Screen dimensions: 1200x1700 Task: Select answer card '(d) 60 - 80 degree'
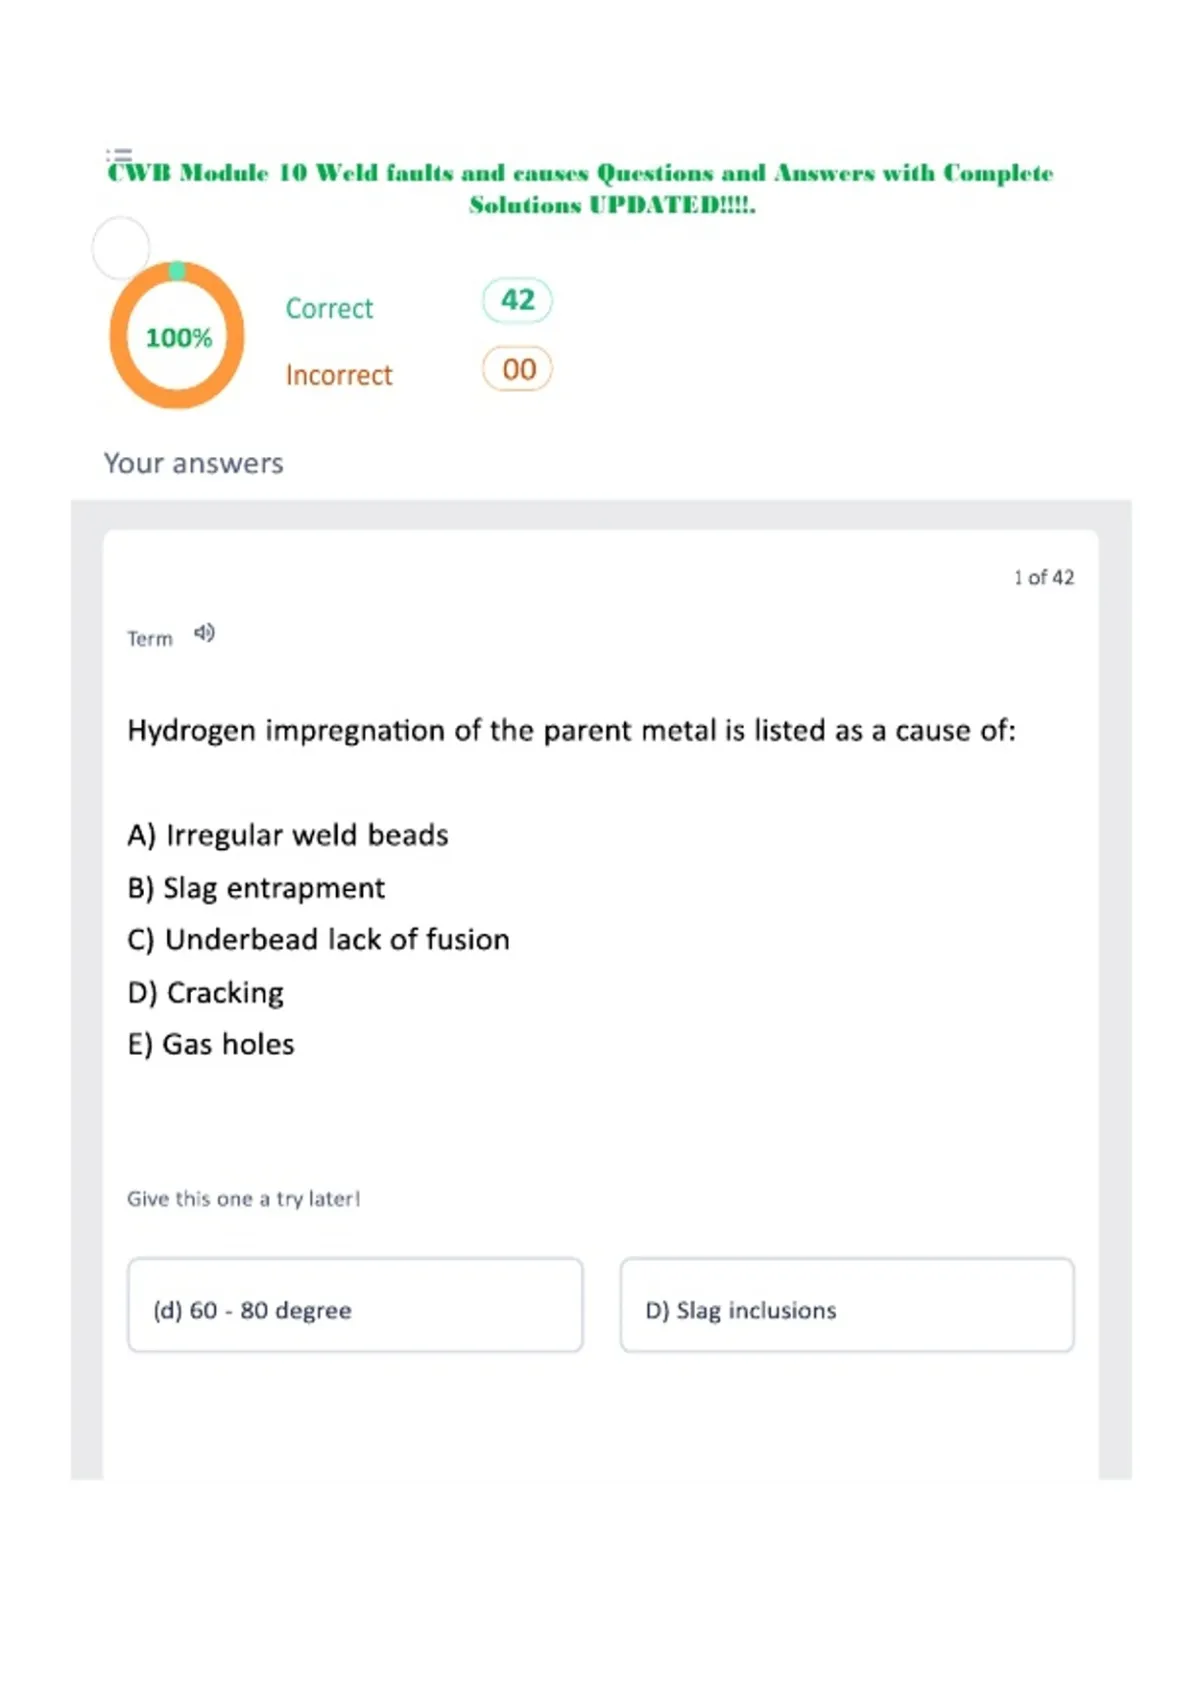(355, 1305)
